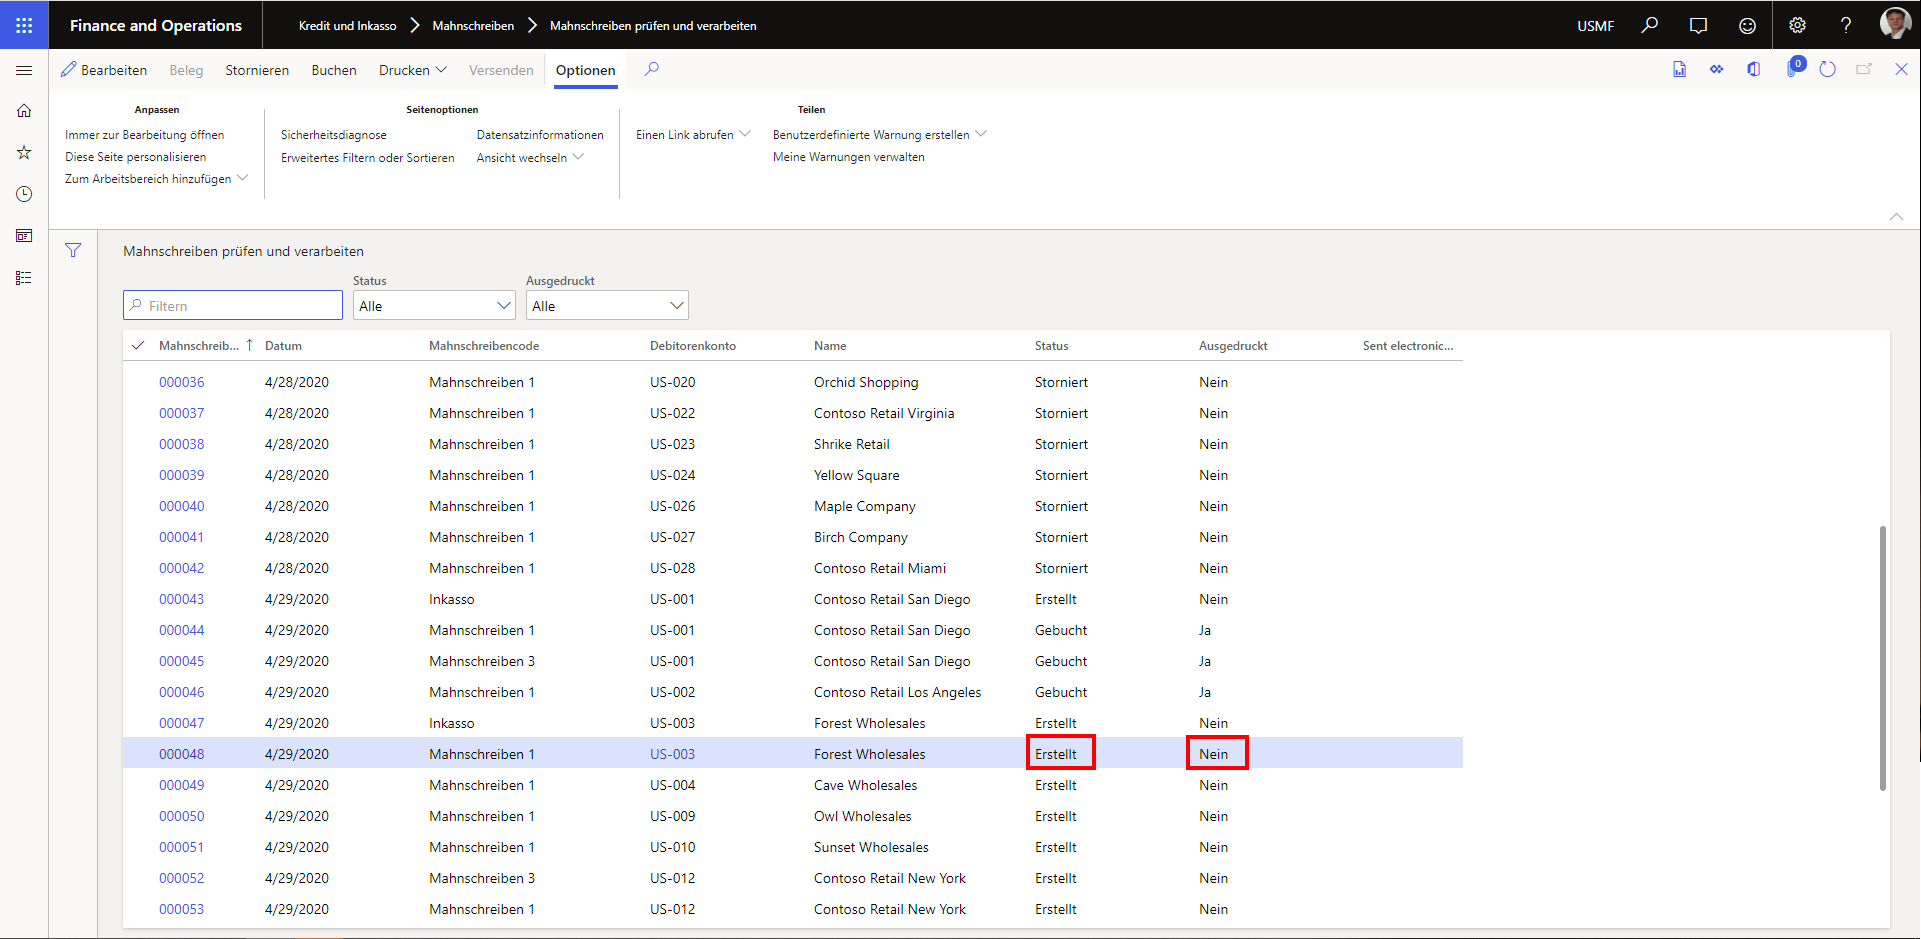Collapse the action pane ribbon chevron
The width and height of the screenshot is (1921, 939).
(1896, 216)
